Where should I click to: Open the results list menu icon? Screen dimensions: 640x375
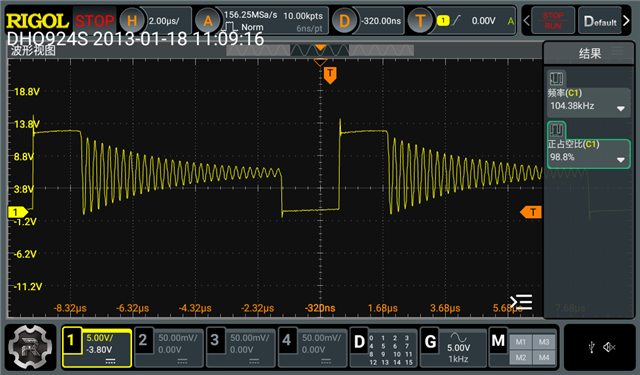point(521,302)
